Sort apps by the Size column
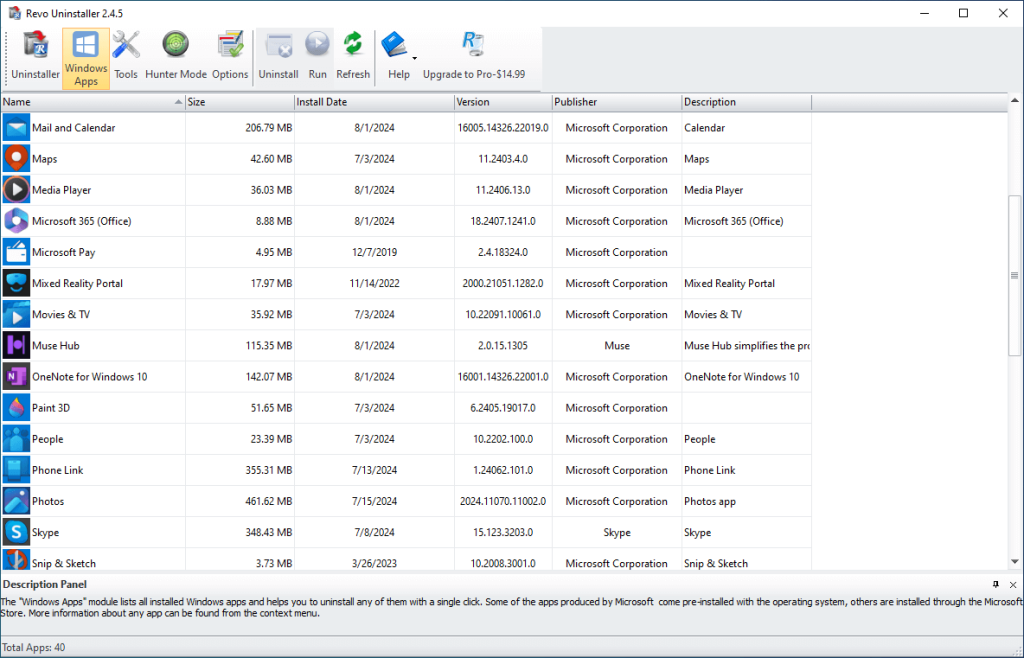Image resolution: width=1024 pixels, height=658 pixels. 239,101
